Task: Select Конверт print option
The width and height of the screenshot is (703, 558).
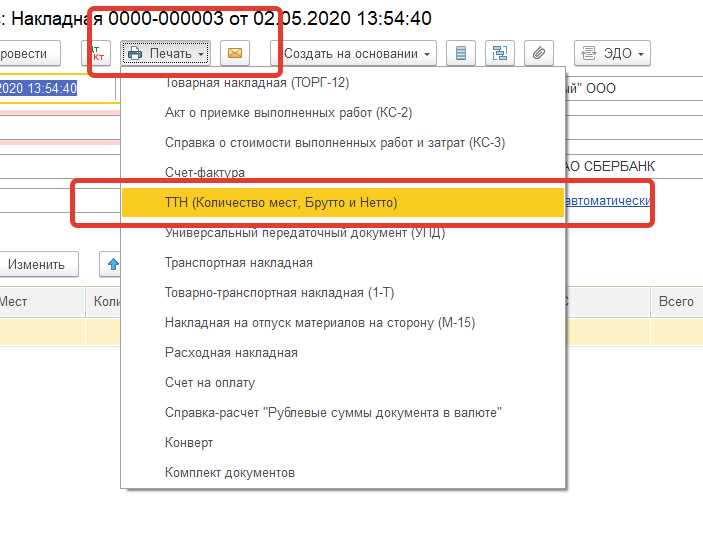Action: tap(343, 443)
